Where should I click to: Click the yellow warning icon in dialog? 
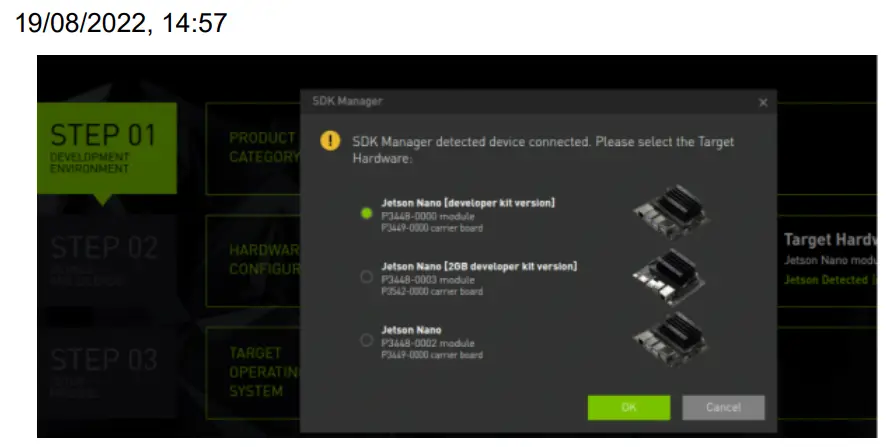pyautogui.click(x=331, y=141)
